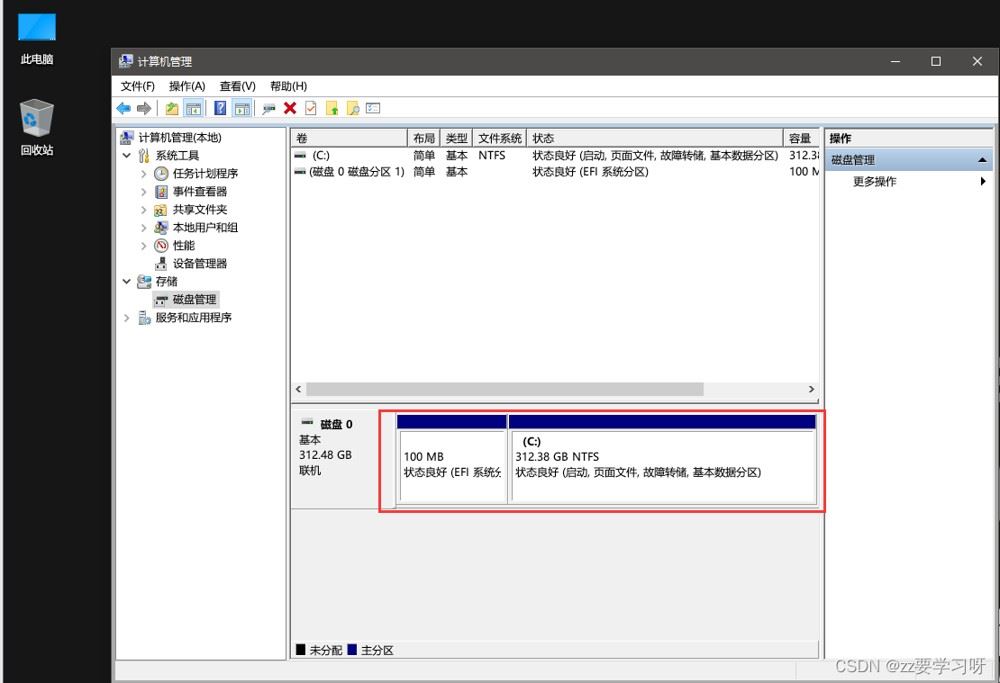Click the volume list scroll left arrow
This screenshot has width=1000, height=683.
point(298,390)
